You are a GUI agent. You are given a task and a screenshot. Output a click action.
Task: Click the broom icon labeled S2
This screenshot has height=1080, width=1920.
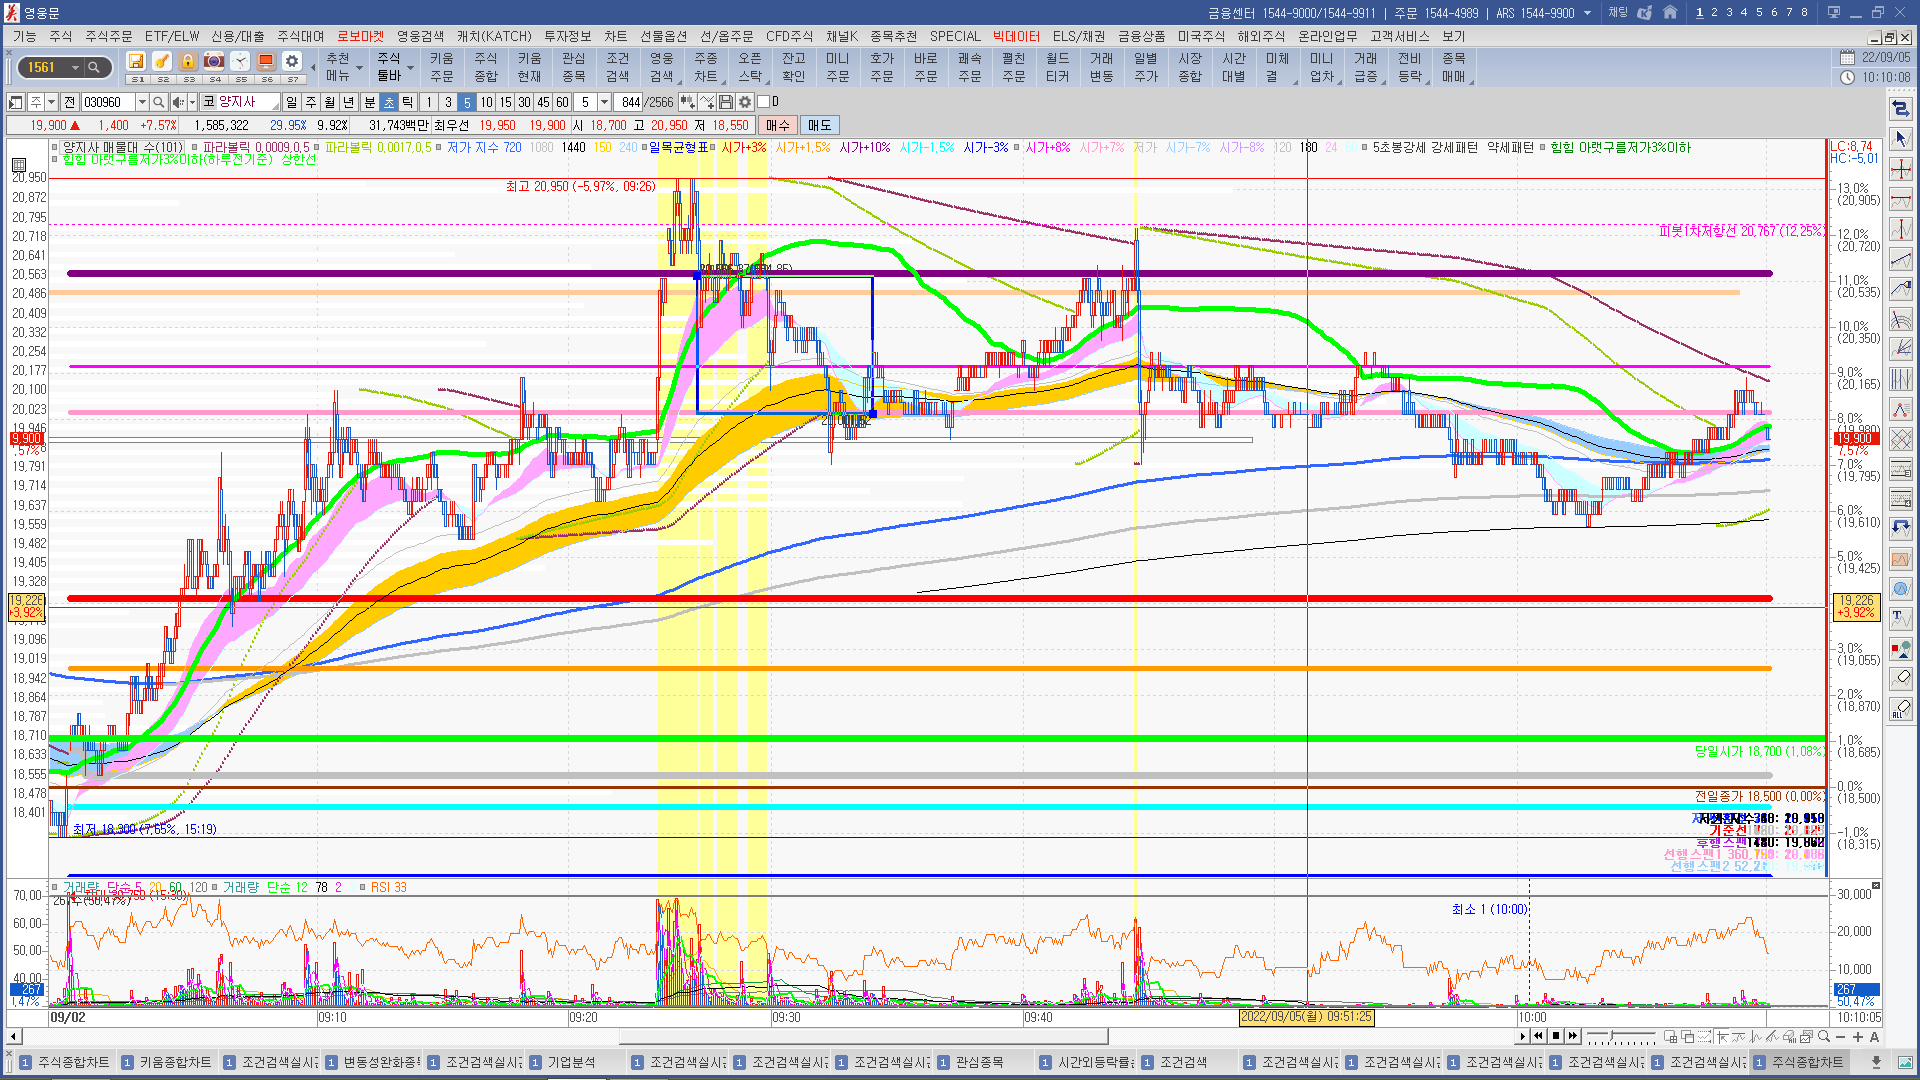tap(162, 62)
